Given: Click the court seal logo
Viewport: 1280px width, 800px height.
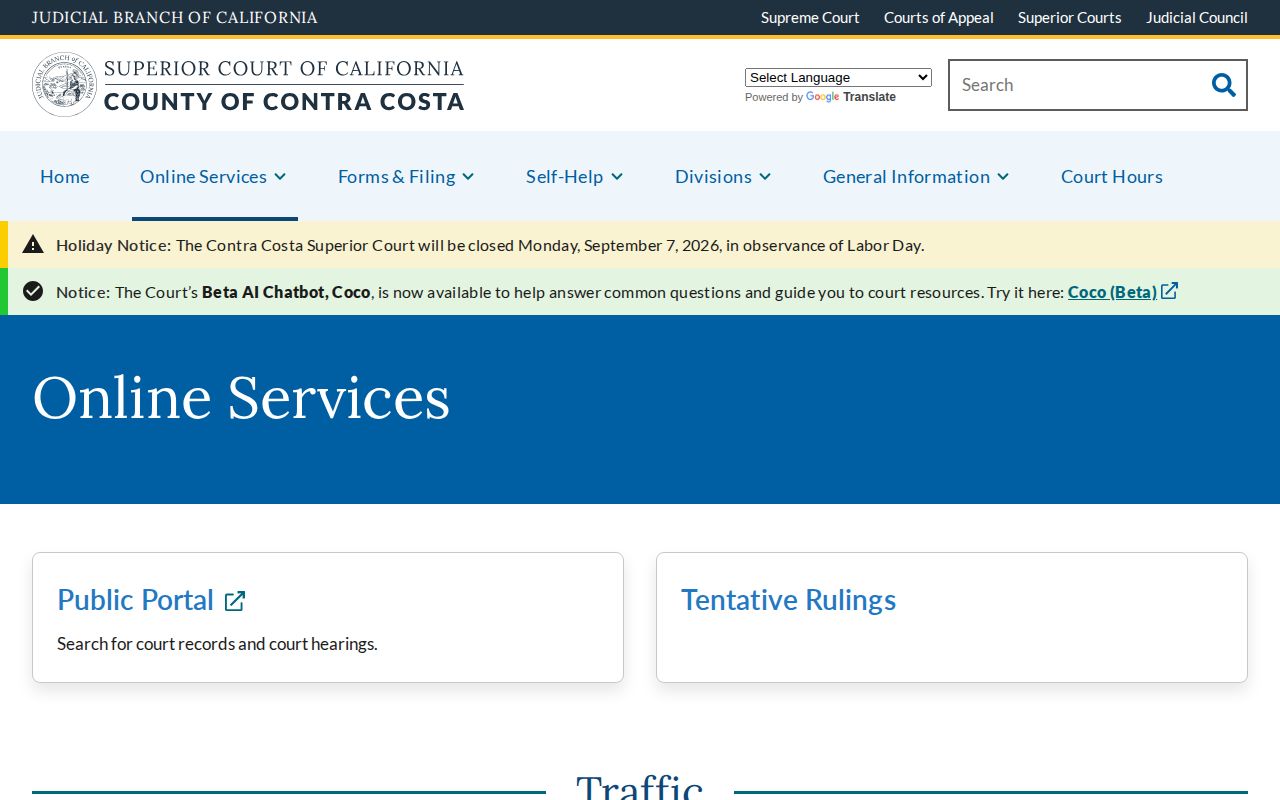Looking at the screenshot, I should click(64, 85).
